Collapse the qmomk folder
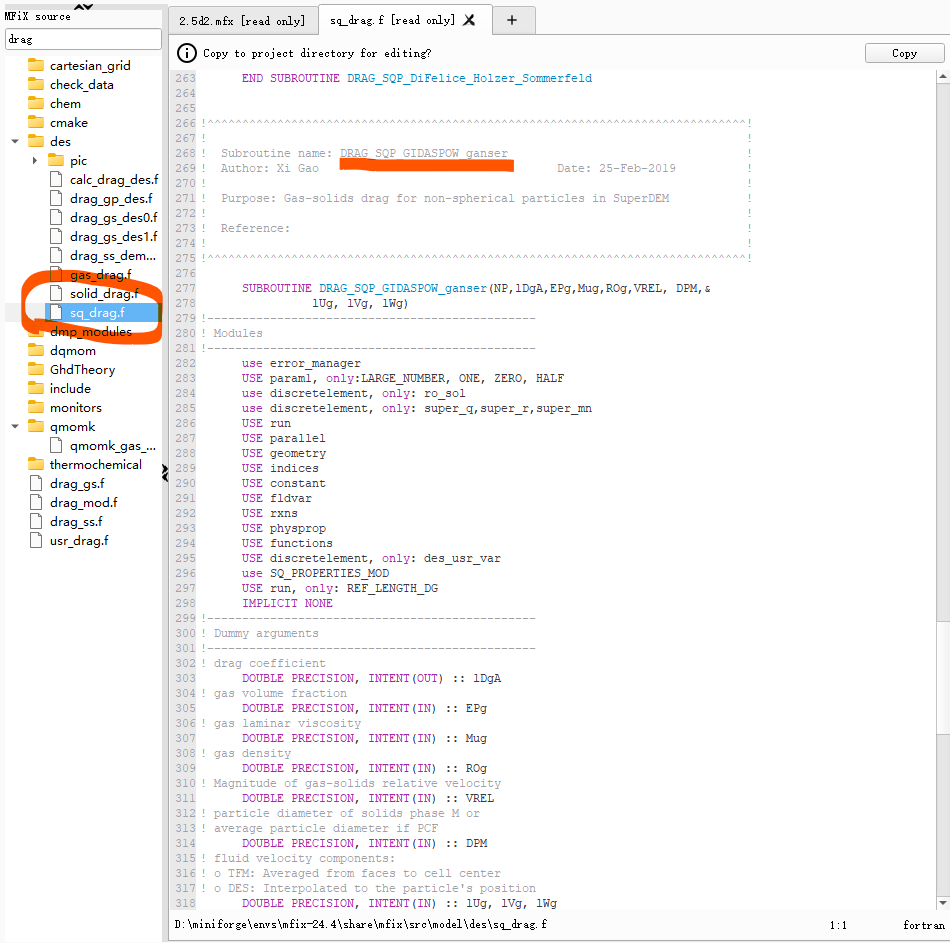The height and width of the screenshot is (943, 950). point(15,426)
